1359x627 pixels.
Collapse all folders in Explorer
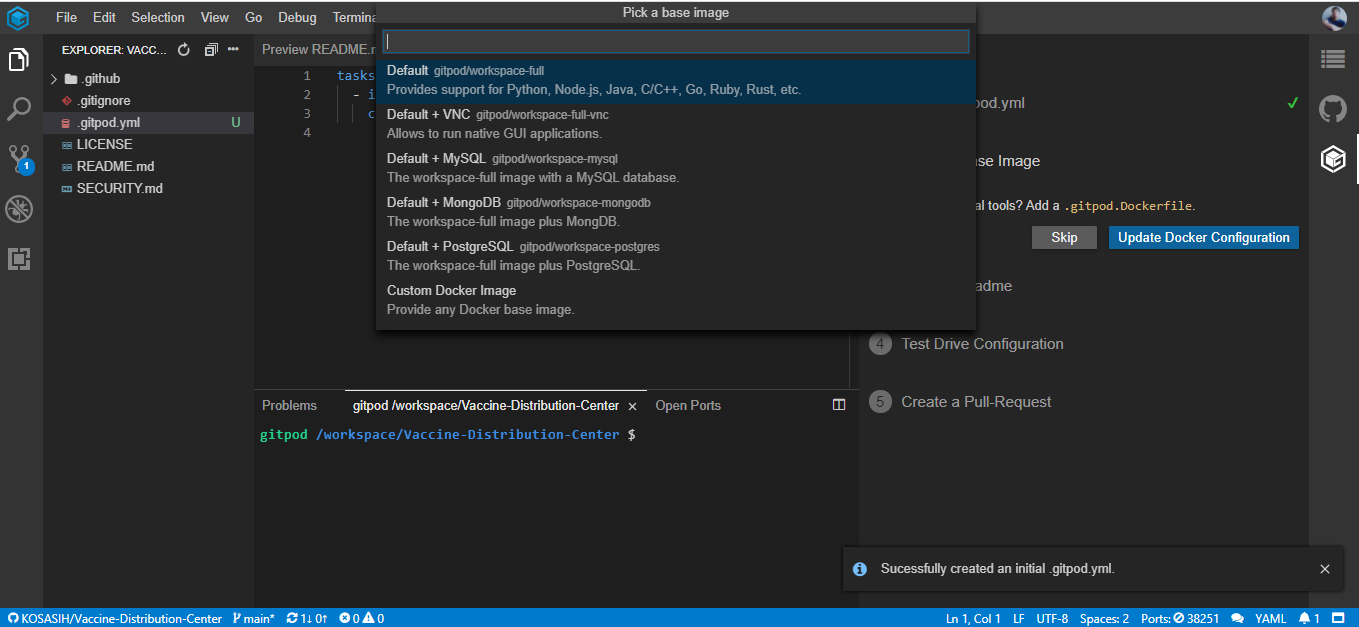click(x=210, y=49)
